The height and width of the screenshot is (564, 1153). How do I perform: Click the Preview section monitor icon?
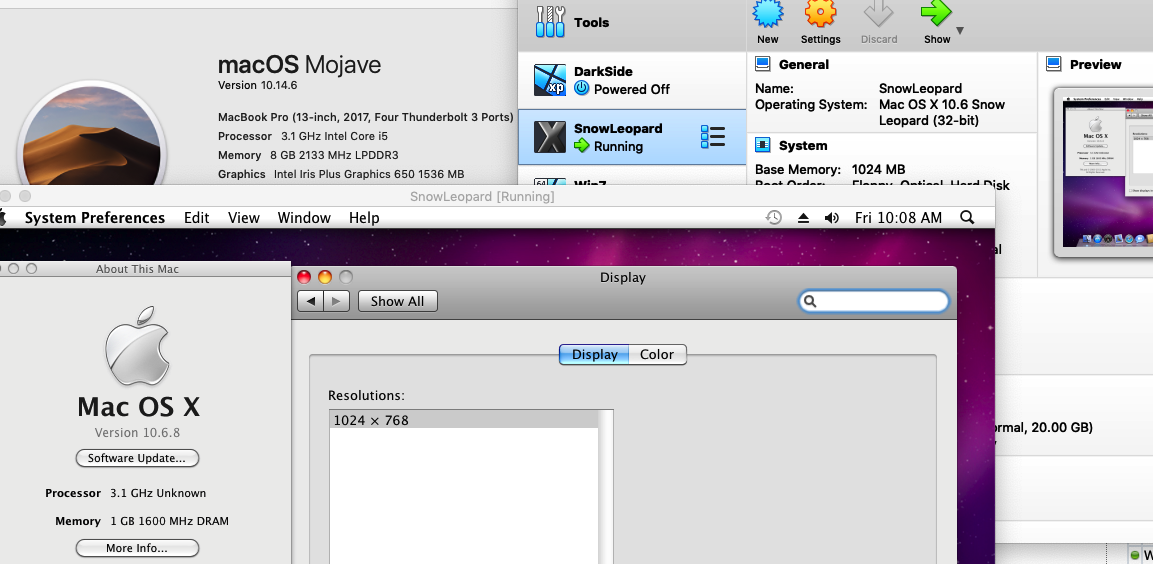pos(1054,64)
